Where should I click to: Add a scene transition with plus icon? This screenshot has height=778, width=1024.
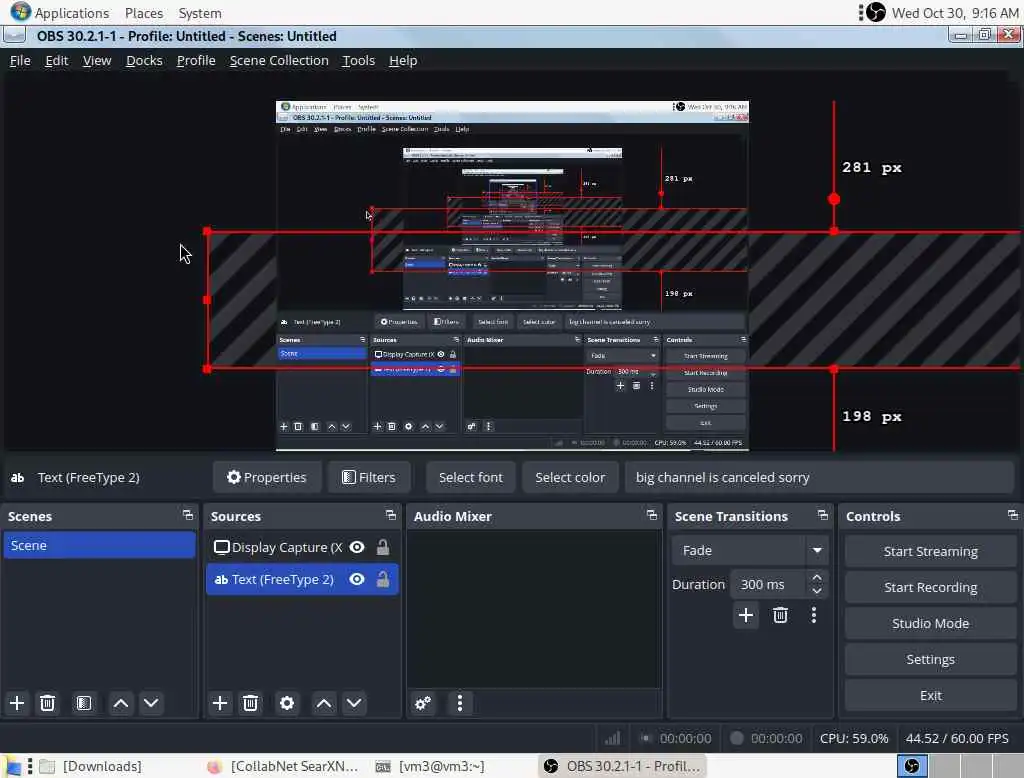[745, 615]
